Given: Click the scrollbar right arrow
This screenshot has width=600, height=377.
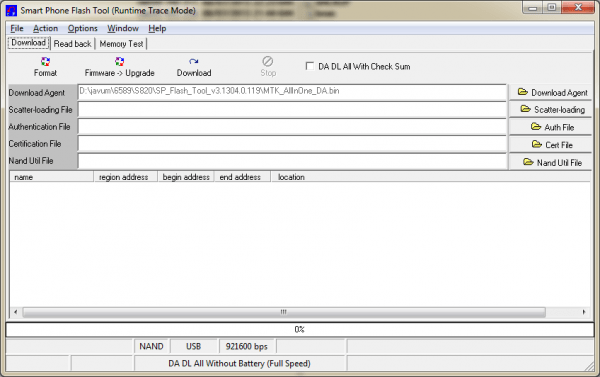Looking at the screenshot, I should point(584,312).
